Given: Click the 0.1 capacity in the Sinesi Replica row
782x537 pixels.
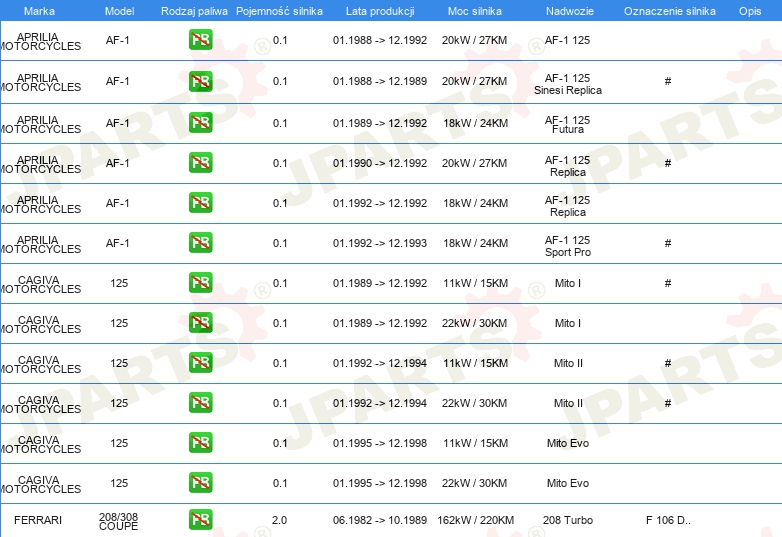Looking at the screenshot, I should [x=280, y=81].
